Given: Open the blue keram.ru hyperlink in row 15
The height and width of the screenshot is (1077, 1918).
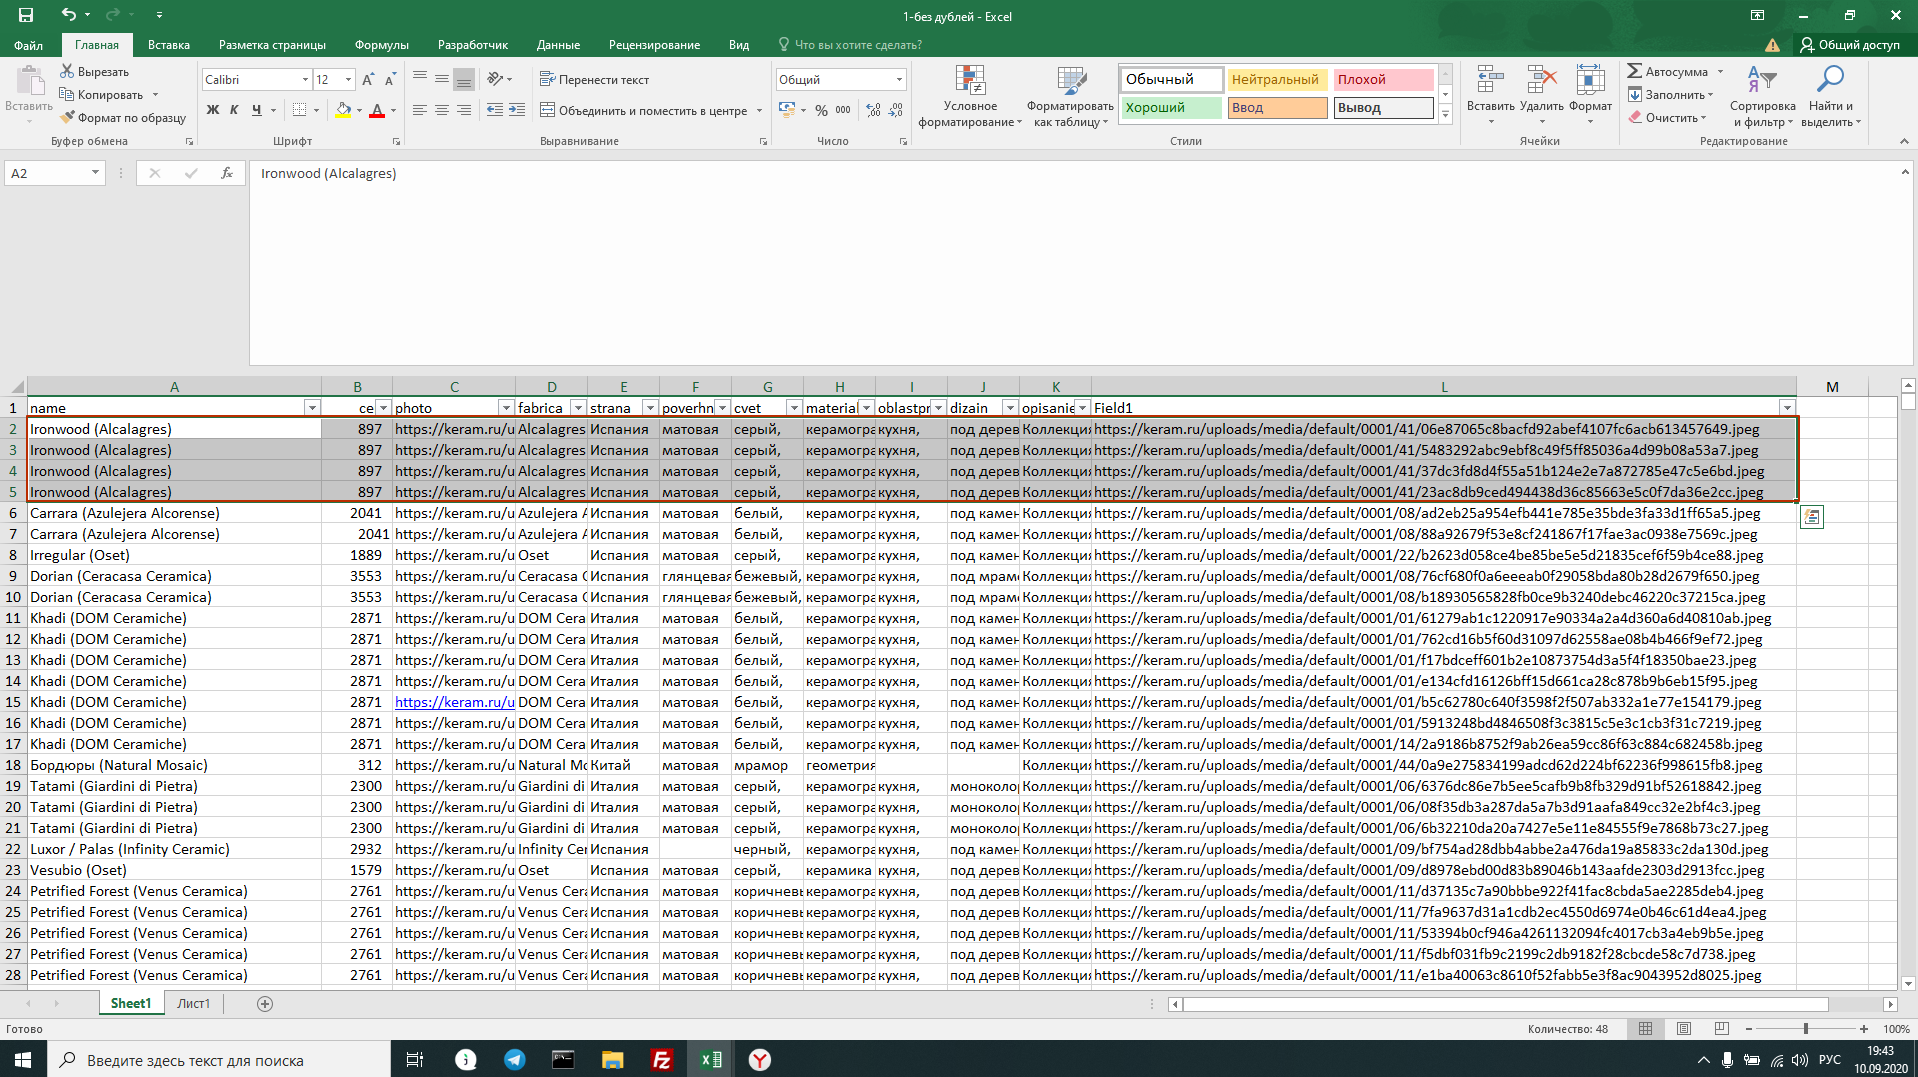Looking at the screenshot, I should point(454,702).
